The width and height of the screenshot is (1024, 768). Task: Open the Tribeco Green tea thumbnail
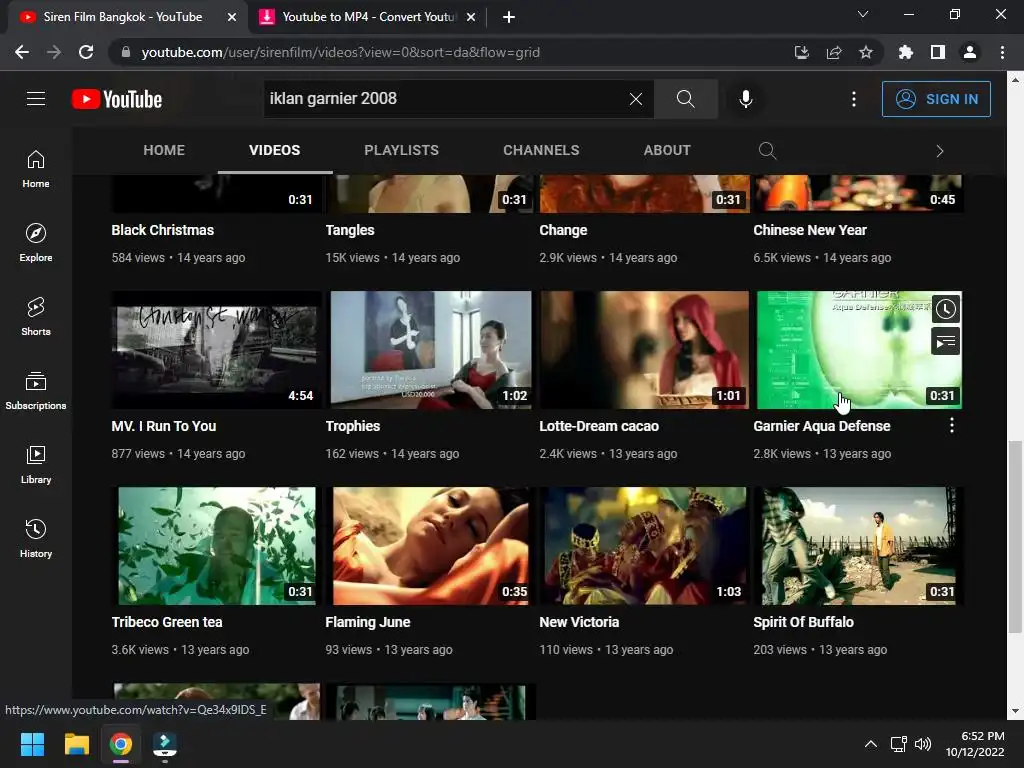click(x=216, y=545)
